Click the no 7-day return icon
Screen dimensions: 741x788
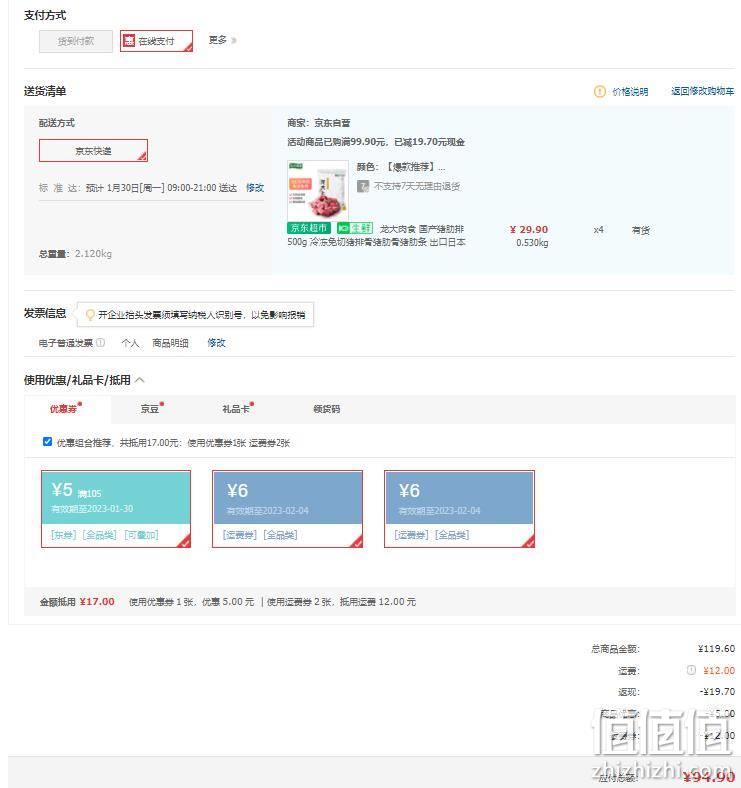(x=362, y=186)
